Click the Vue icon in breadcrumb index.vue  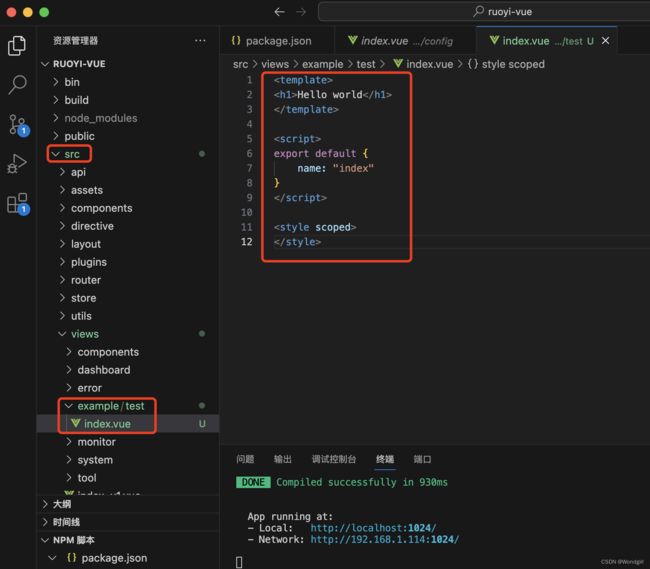(x=398, y=63)
